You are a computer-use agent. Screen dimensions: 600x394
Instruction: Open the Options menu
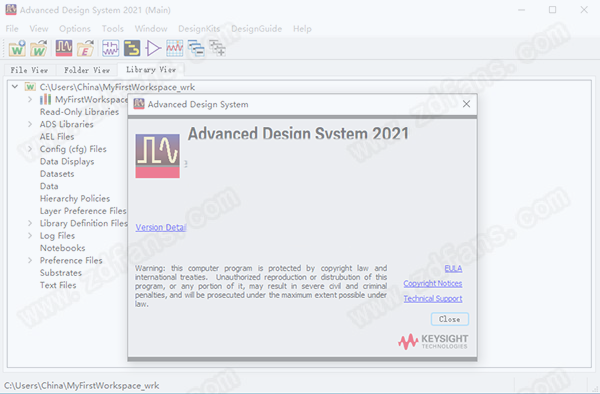pyautogui.click(x=75, y=29)
